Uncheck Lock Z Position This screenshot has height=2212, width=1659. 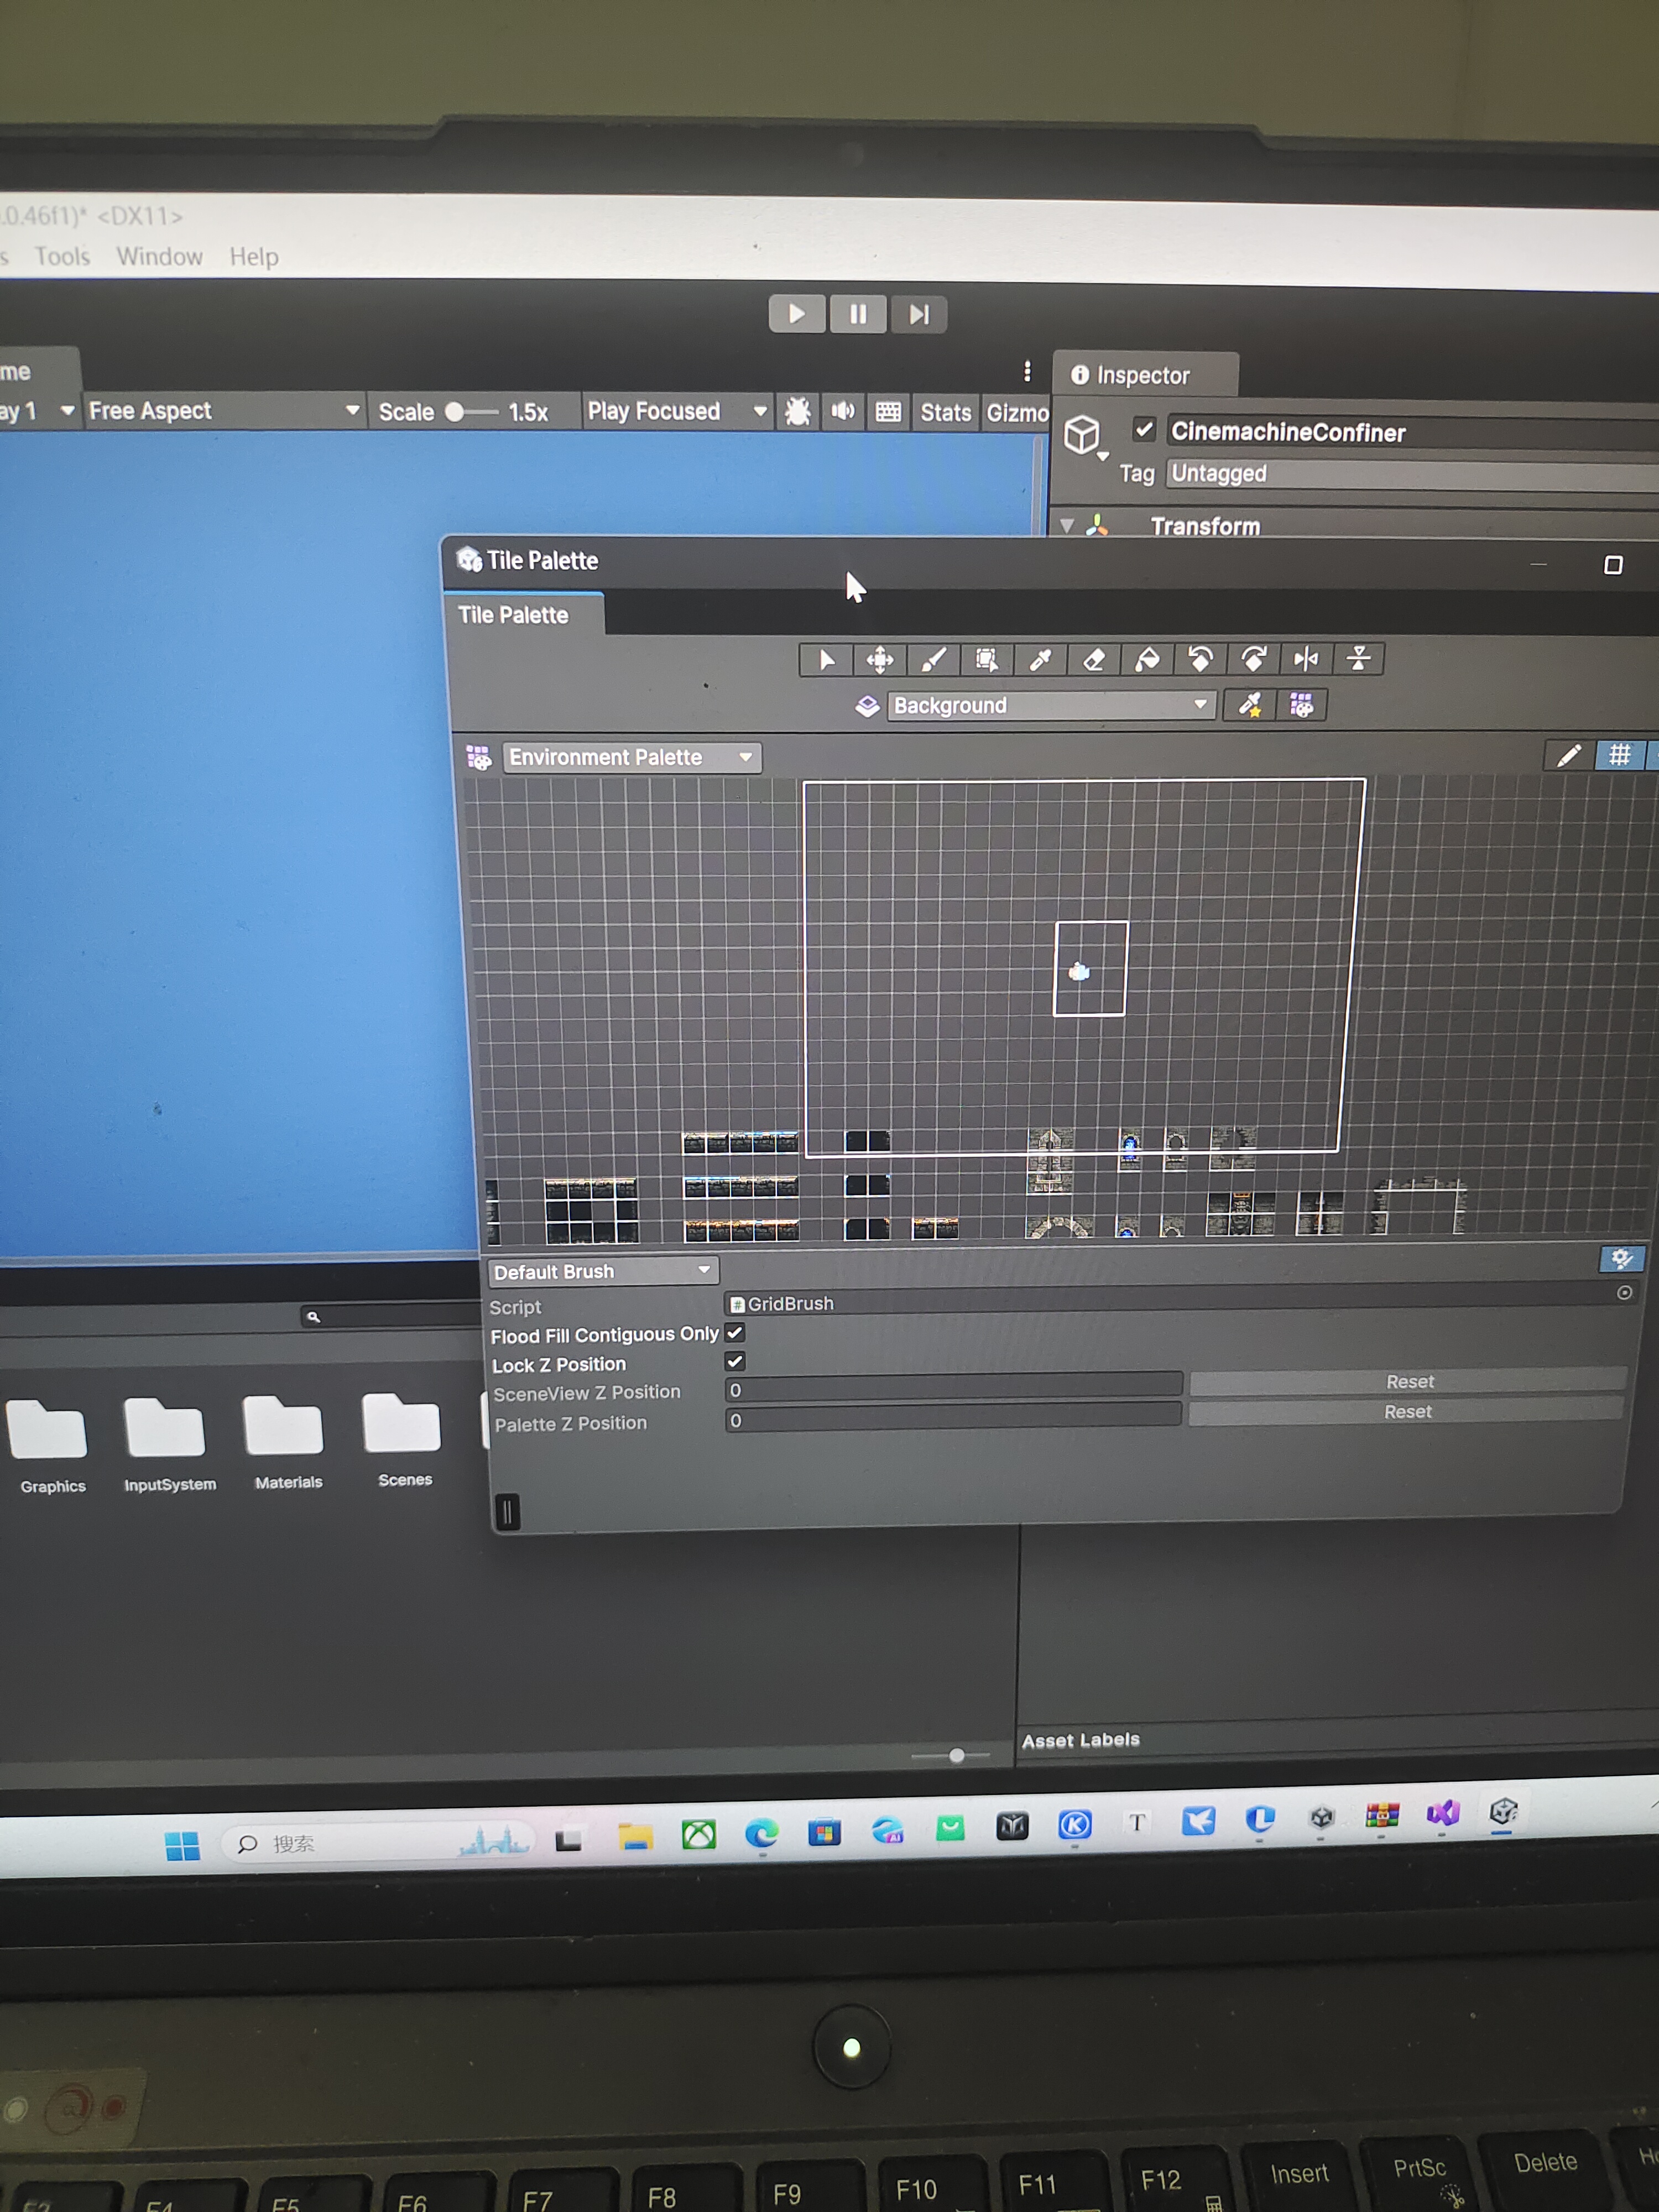[735, 1362]
